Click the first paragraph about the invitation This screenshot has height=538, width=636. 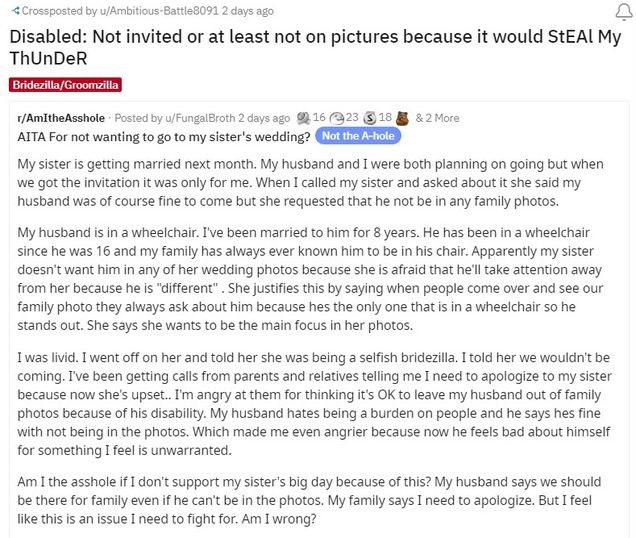(x=310, y=183)
